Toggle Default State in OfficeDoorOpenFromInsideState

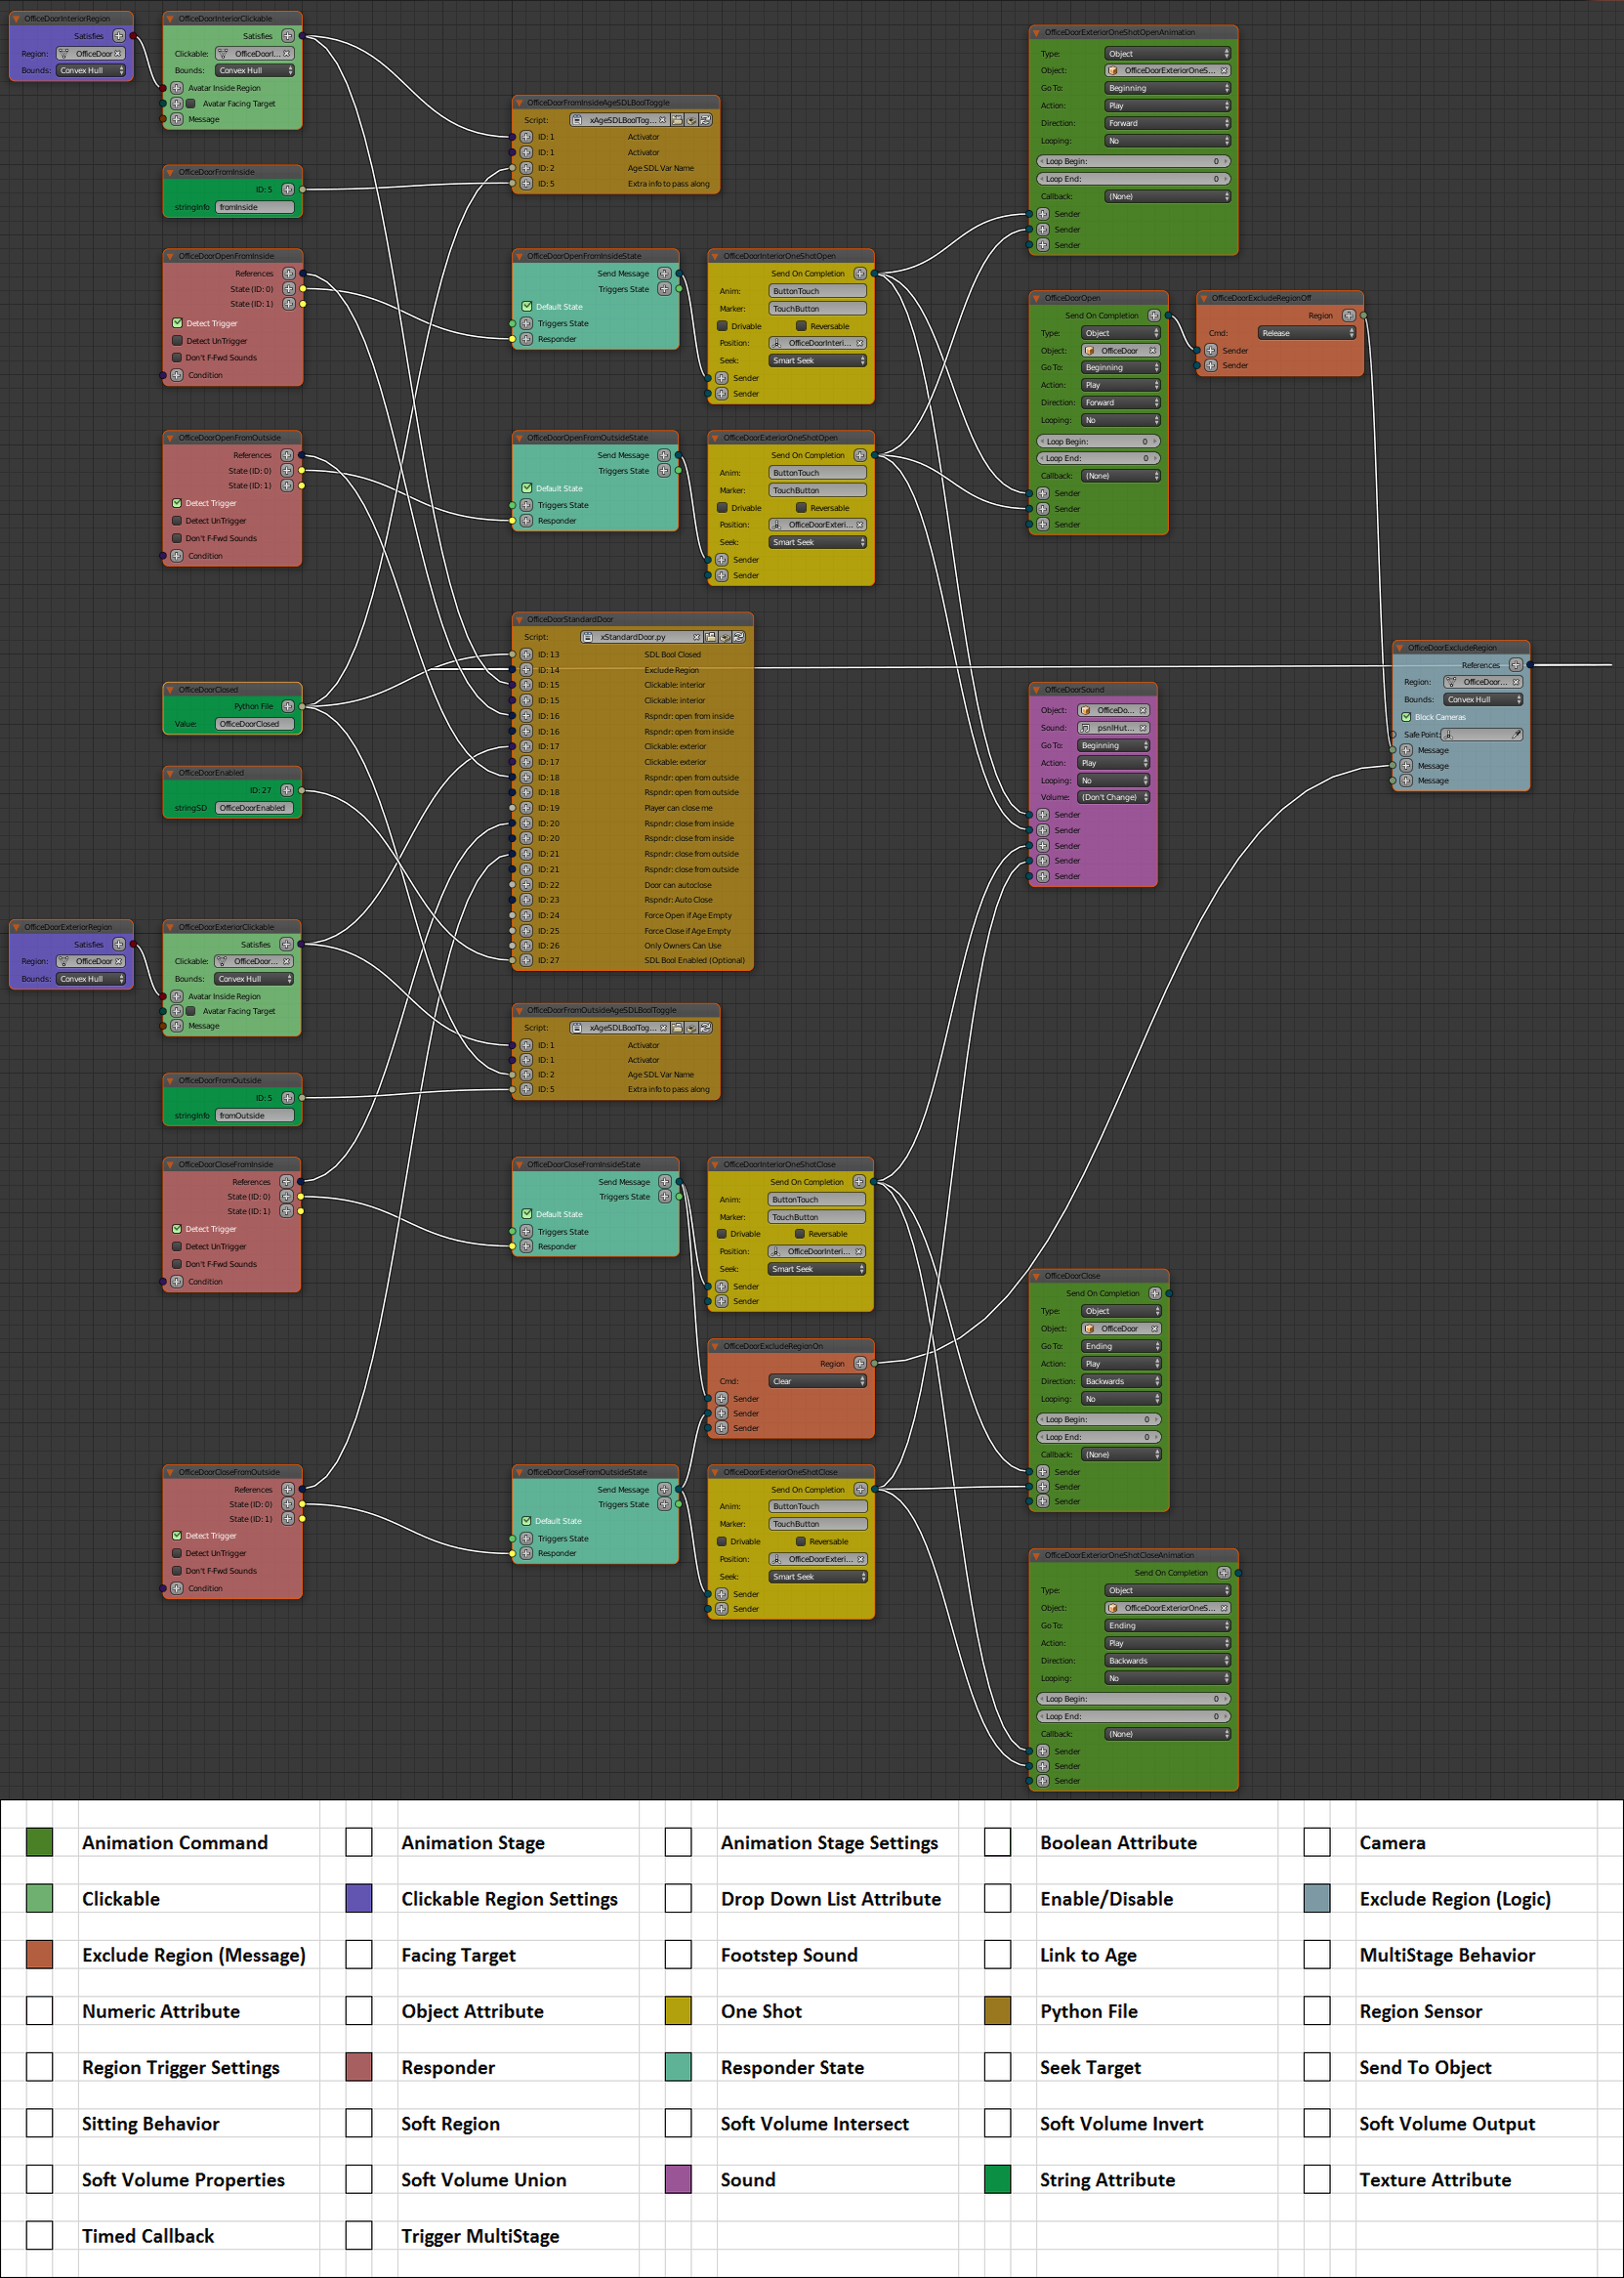526,307
